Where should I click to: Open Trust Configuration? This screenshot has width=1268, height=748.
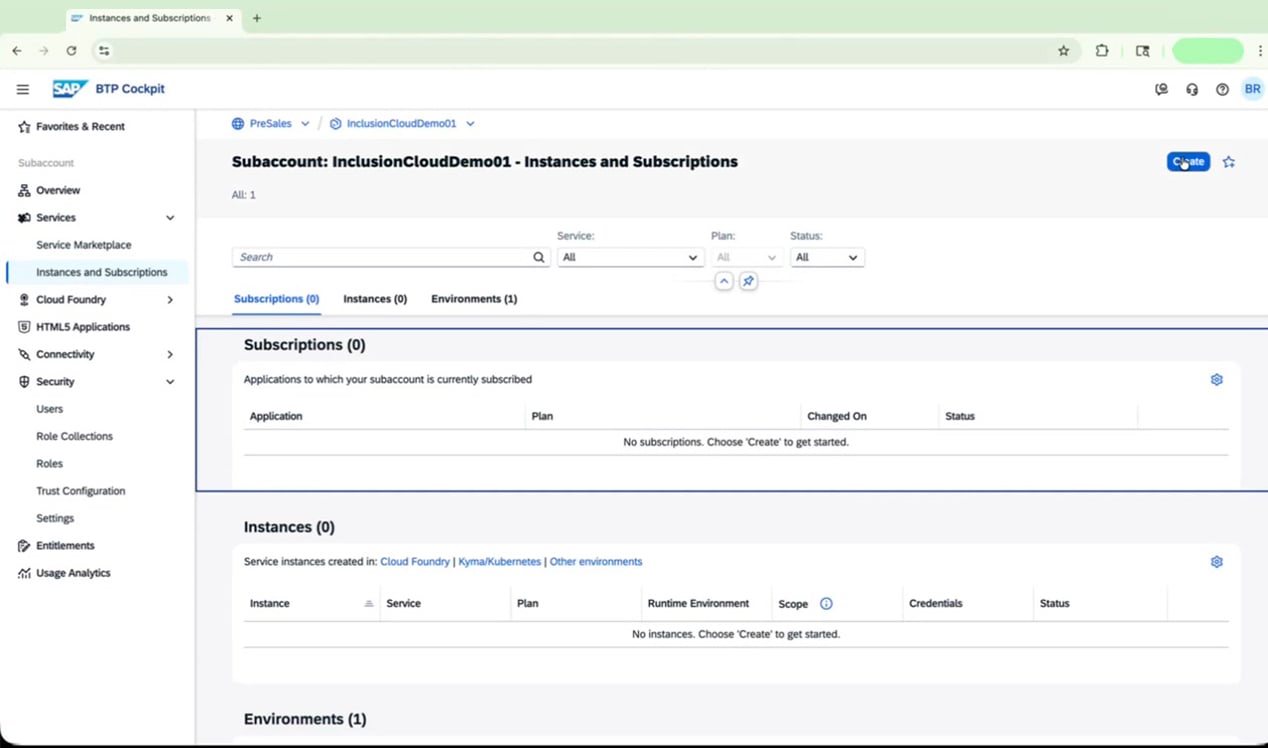coord(81,491)
